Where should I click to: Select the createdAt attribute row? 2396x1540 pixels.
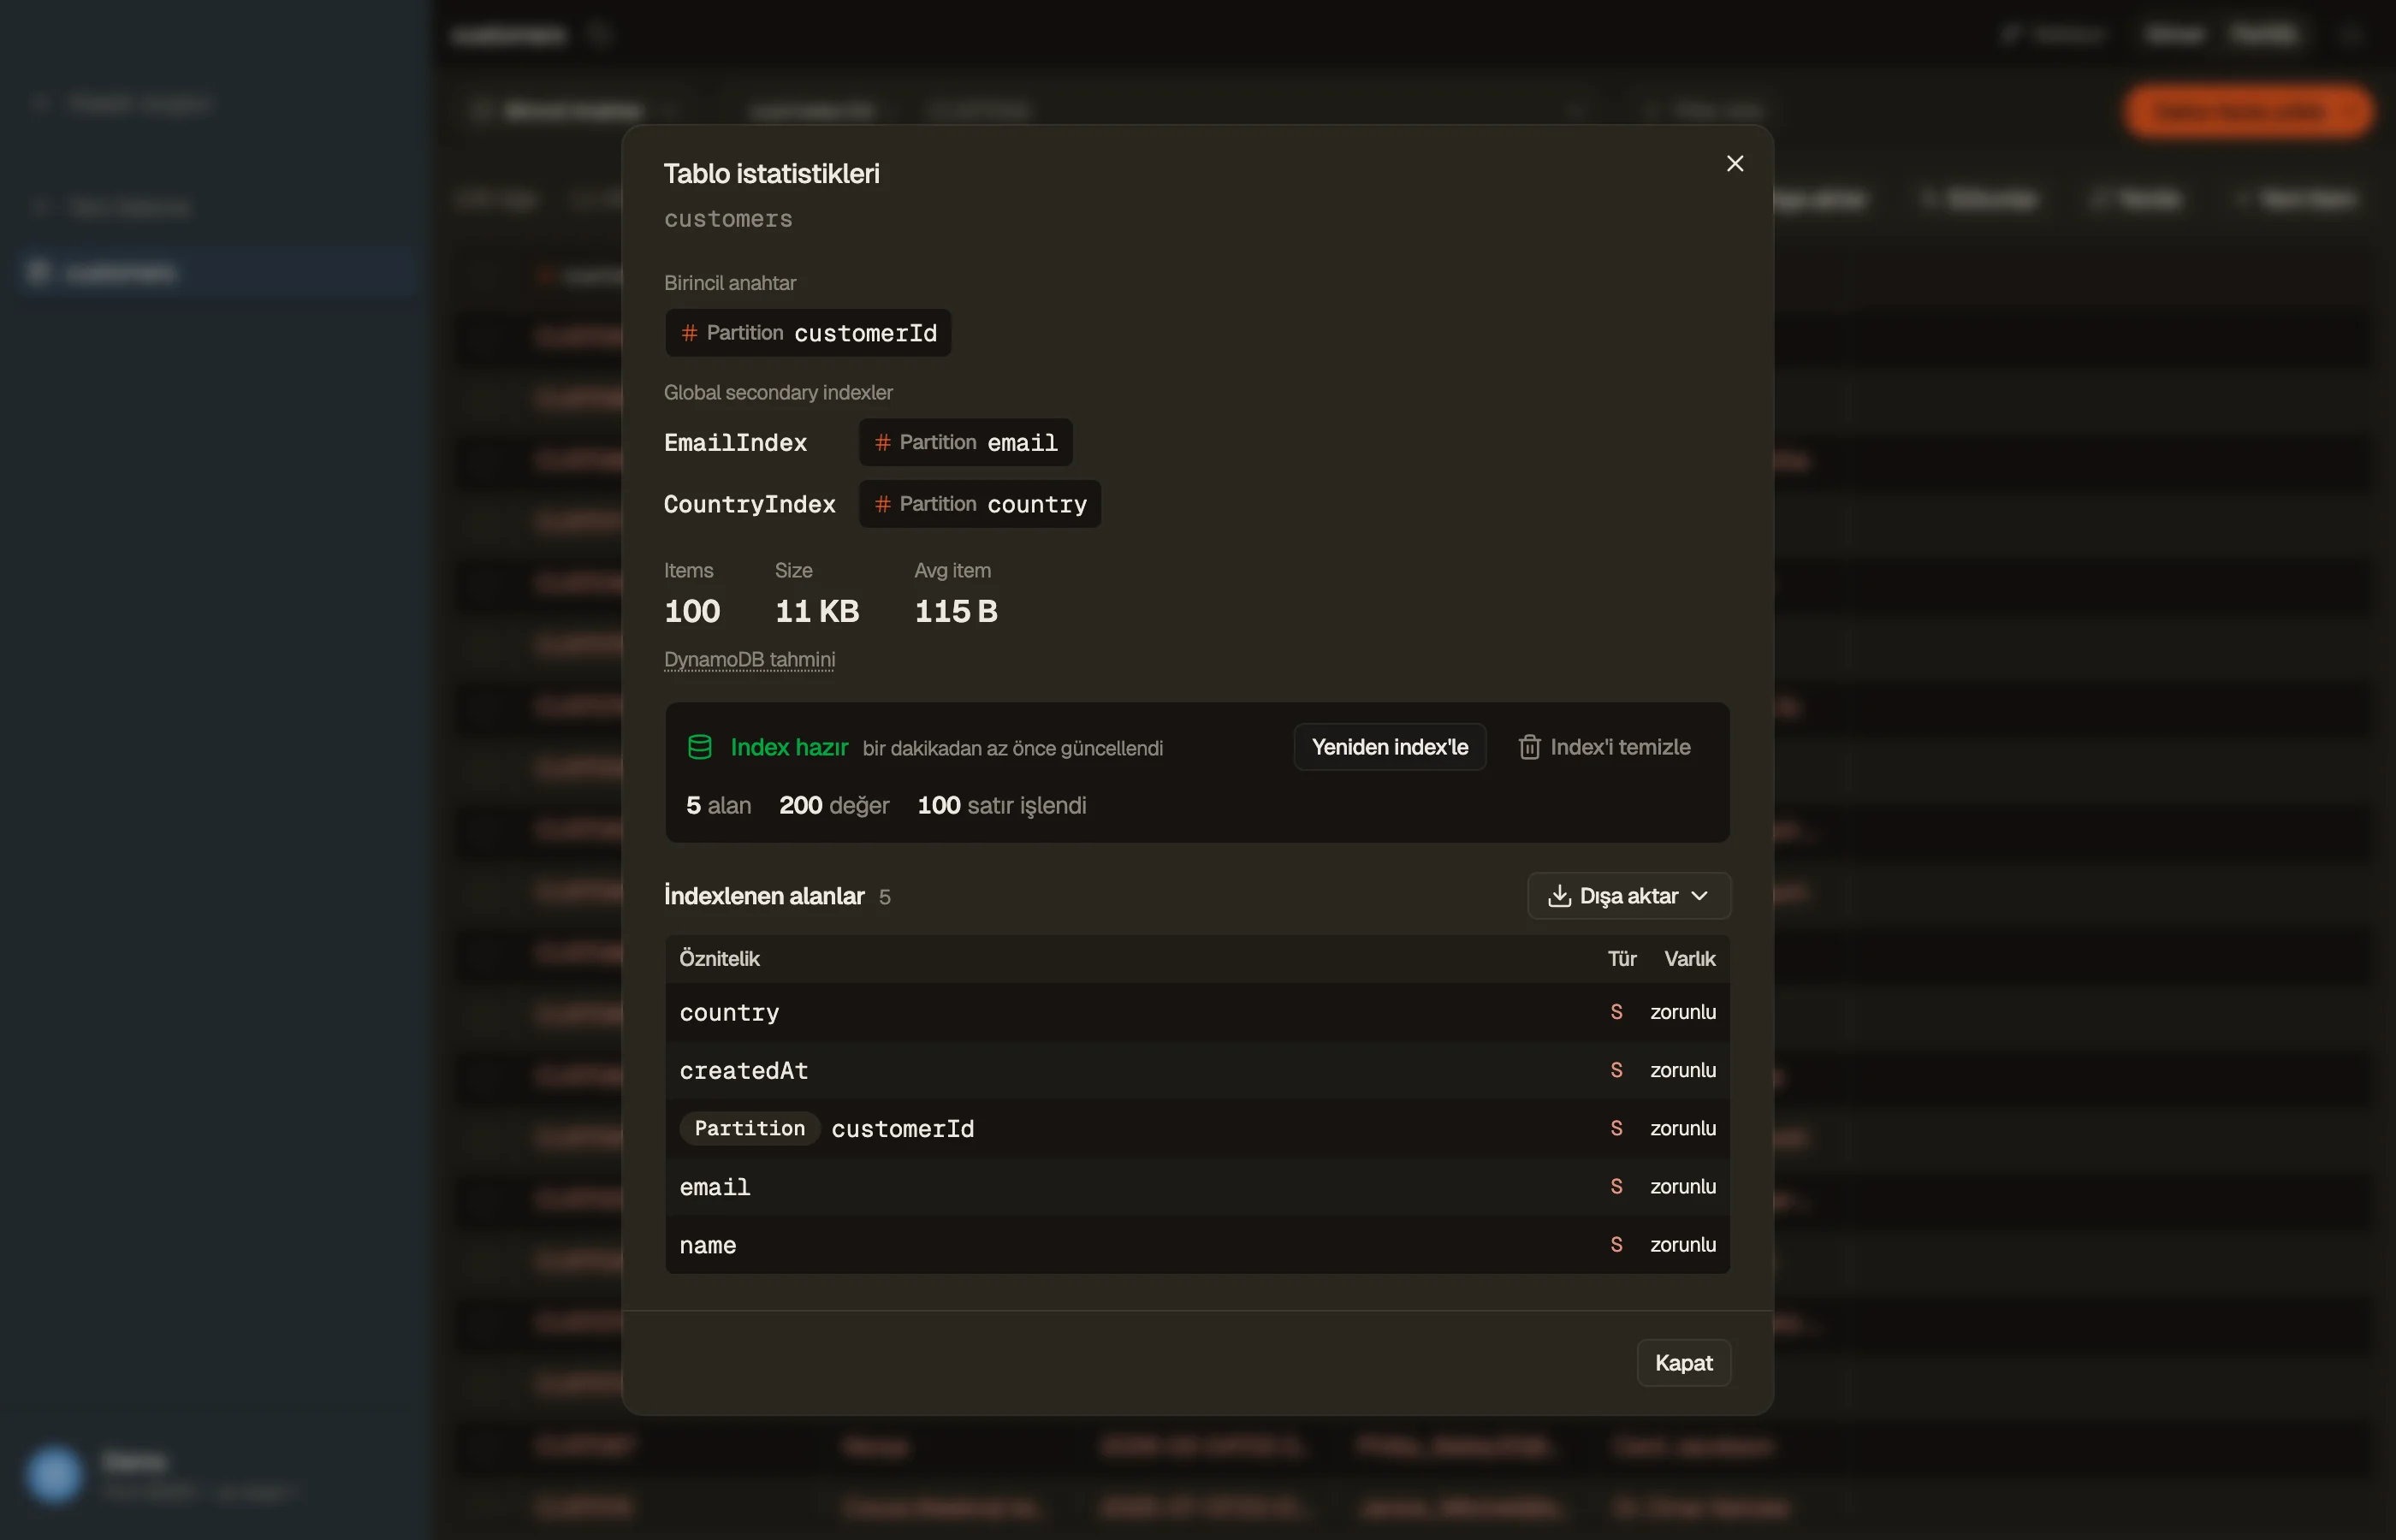[1197, 1071]
